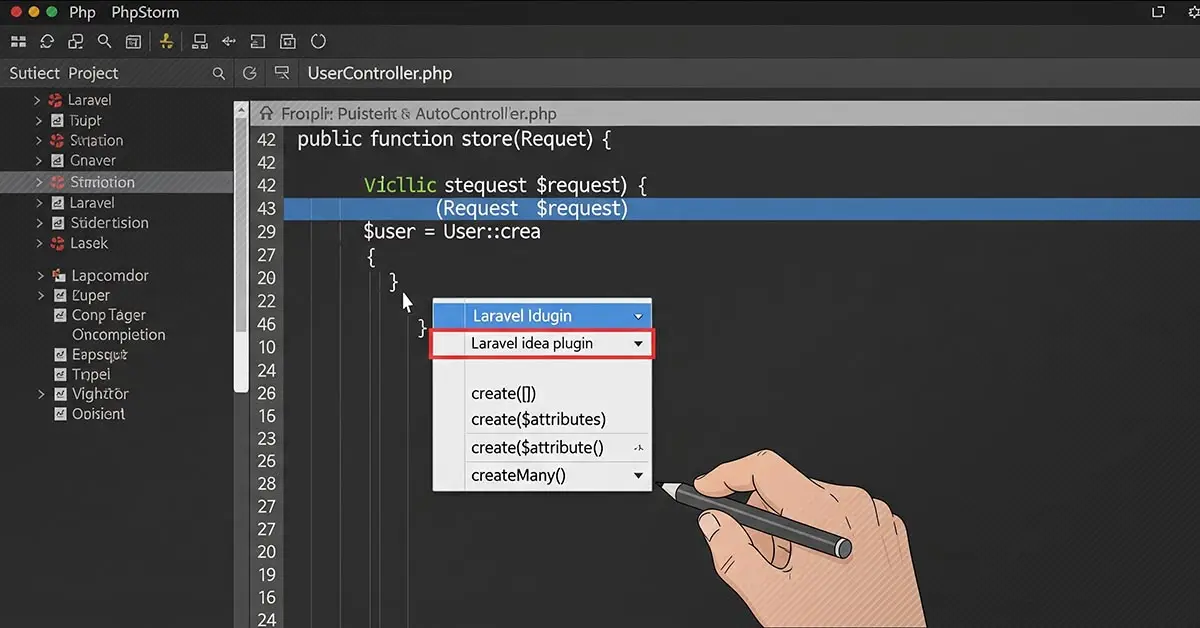Select the Strniotion row in the project tree
Screen dimensions: 1200x628
point(116,182)
